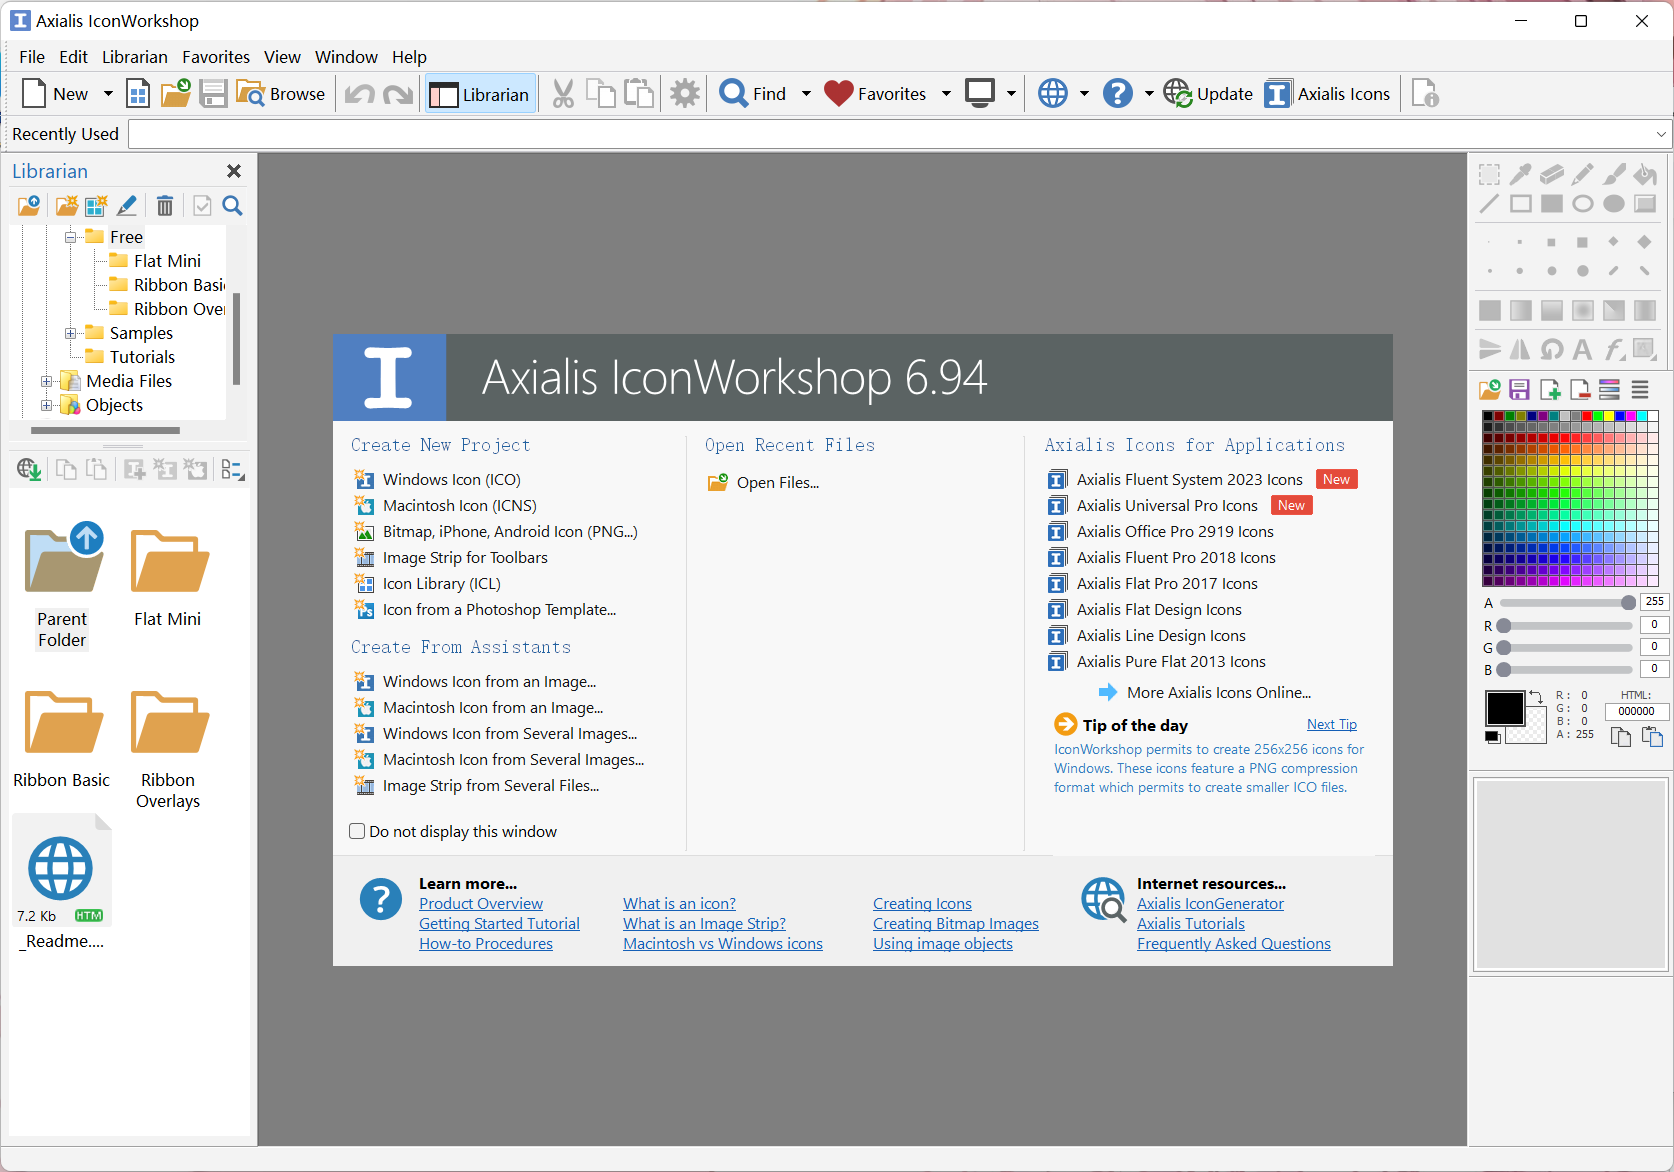This screenshot has width=1674, height=1172.
Task: Adjust the alpha (A) slider
Action: (1567, 602)
